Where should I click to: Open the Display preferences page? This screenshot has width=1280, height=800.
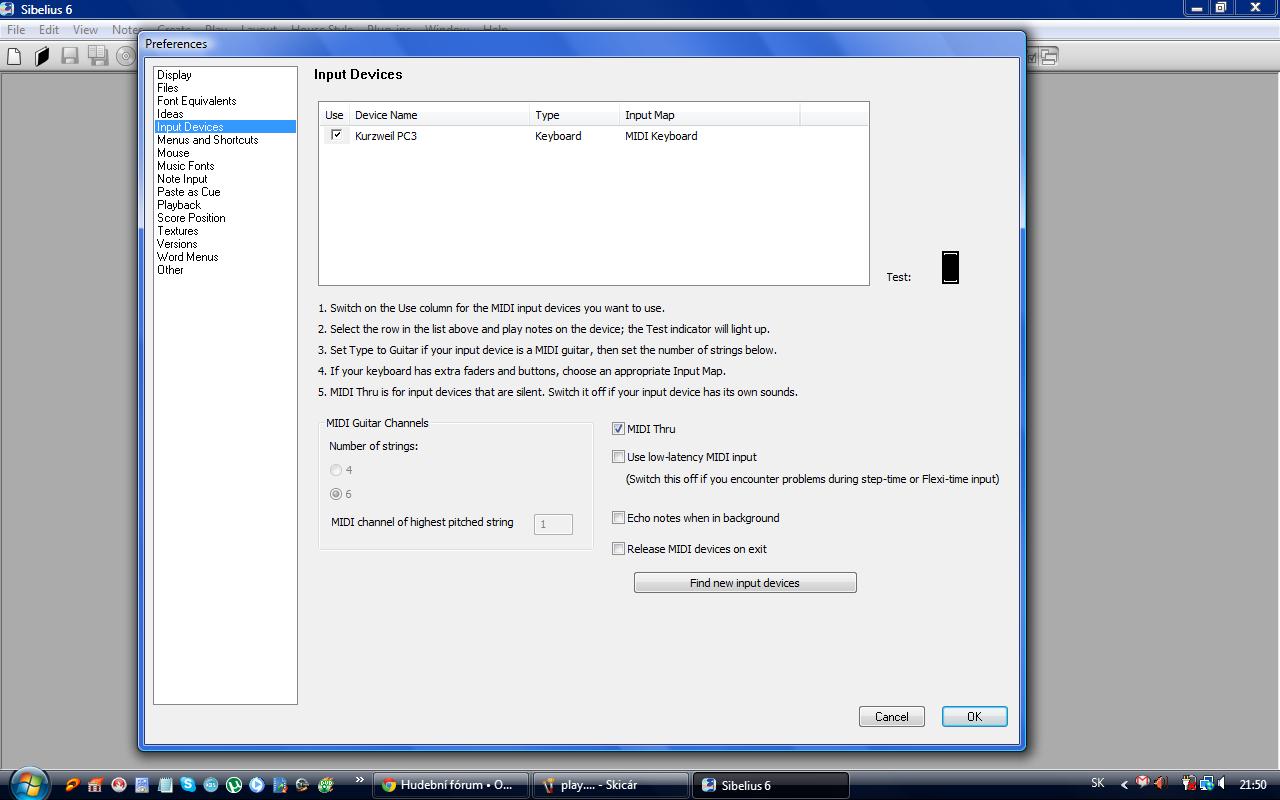(x=174, y=75)
